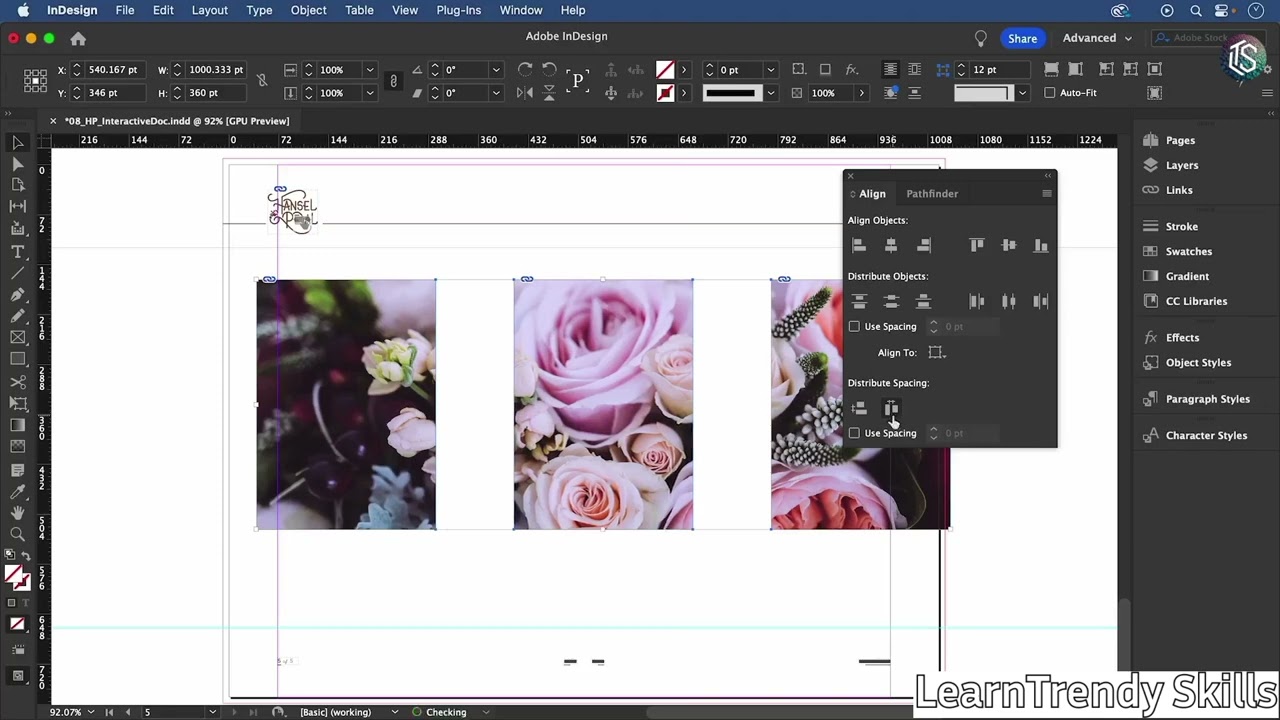Open the scale Y percentage dropdown

pos(369,93)
